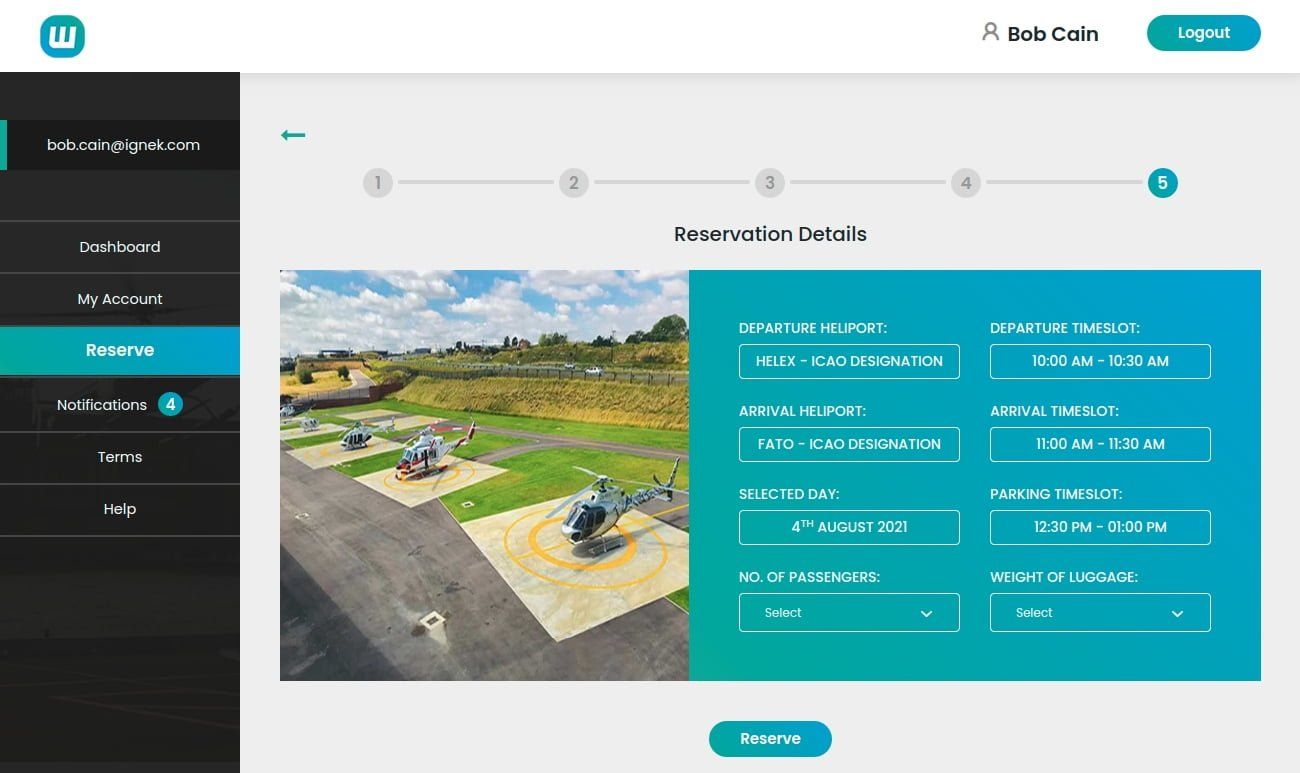Jump to step 5 of the reservation flow
Image resolution: width=1300 pixels, height=773 pixels.
pyautogui.click(x=1161, y=183)
